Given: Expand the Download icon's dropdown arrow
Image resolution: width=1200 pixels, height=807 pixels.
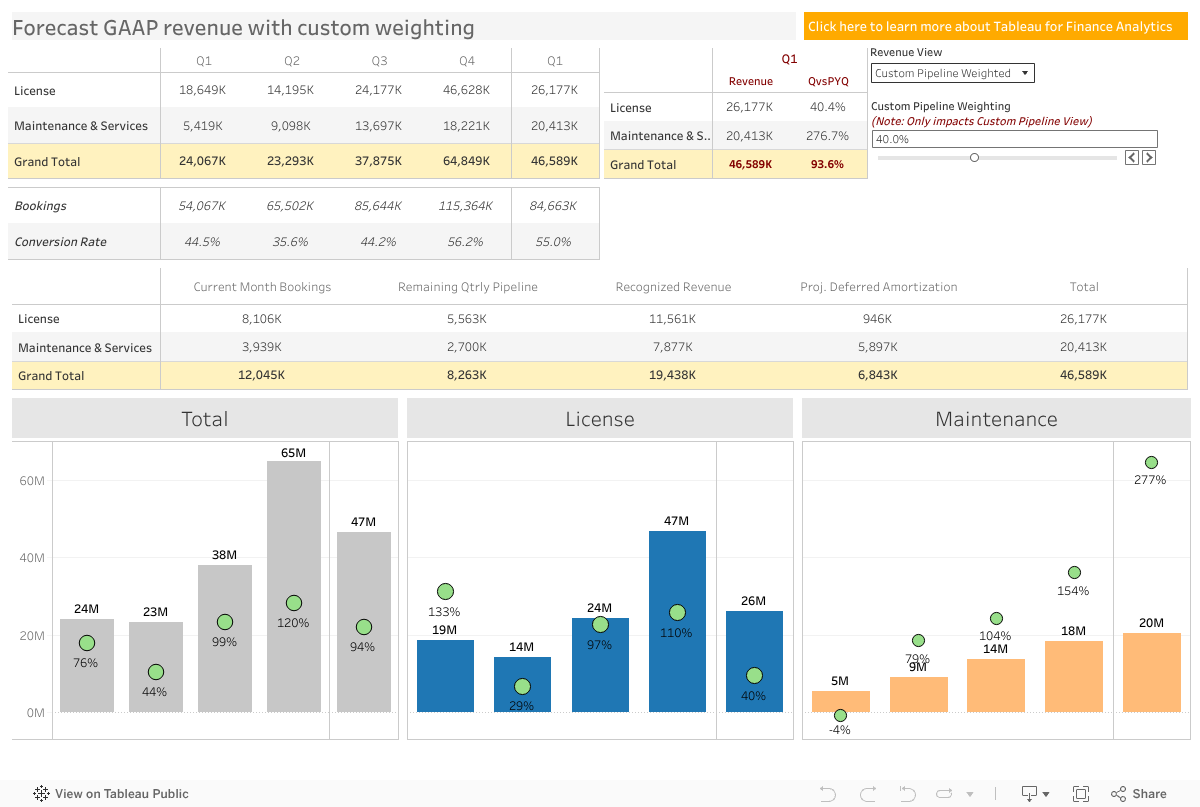Looking at the screenshot, I should point(1047,793).
